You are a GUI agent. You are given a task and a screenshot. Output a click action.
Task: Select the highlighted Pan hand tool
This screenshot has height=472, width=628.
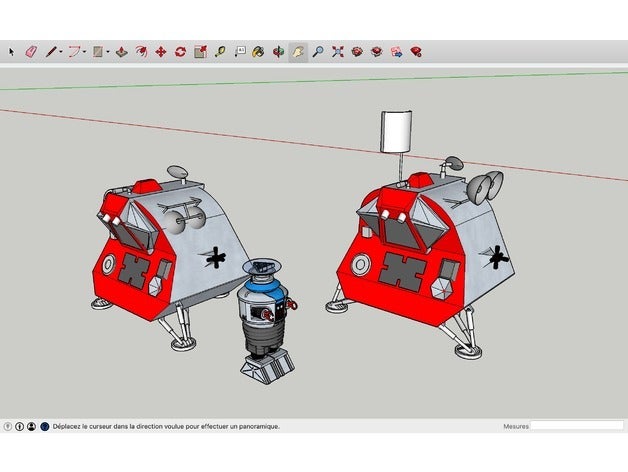(298, 52)
